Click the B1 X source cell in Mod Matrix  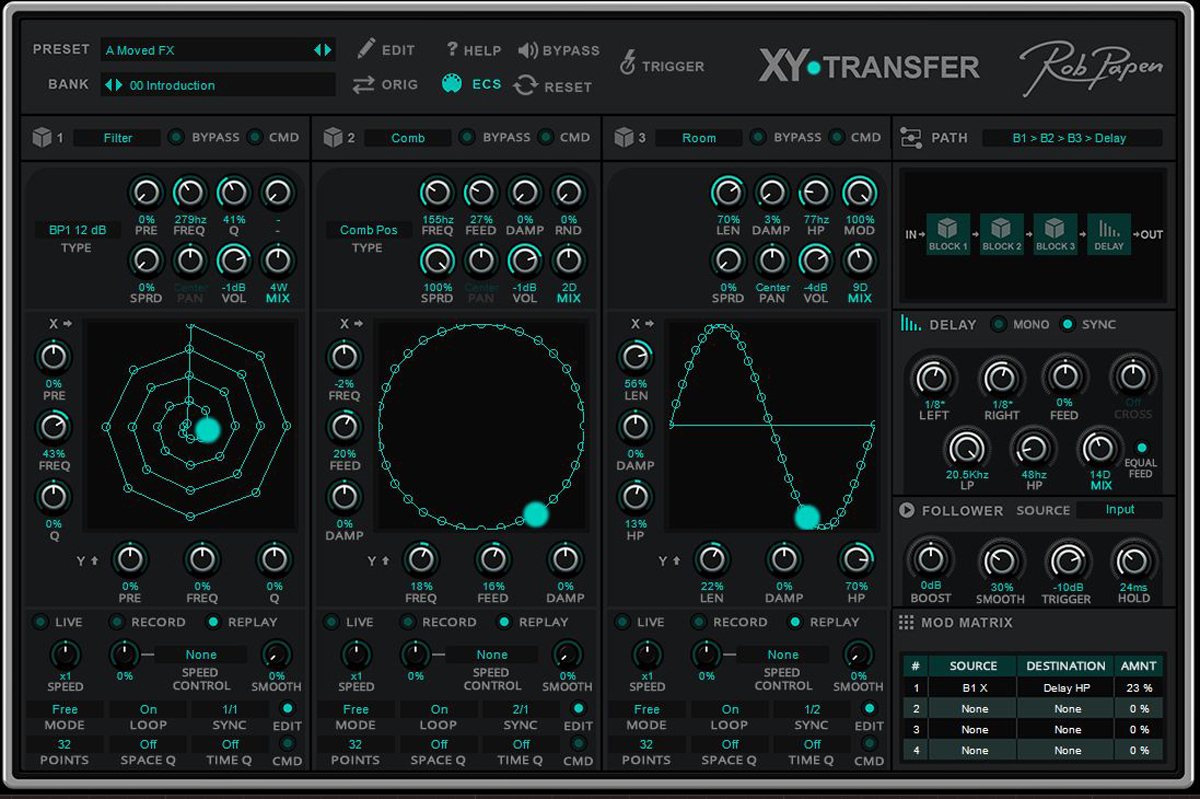(973, 688)
